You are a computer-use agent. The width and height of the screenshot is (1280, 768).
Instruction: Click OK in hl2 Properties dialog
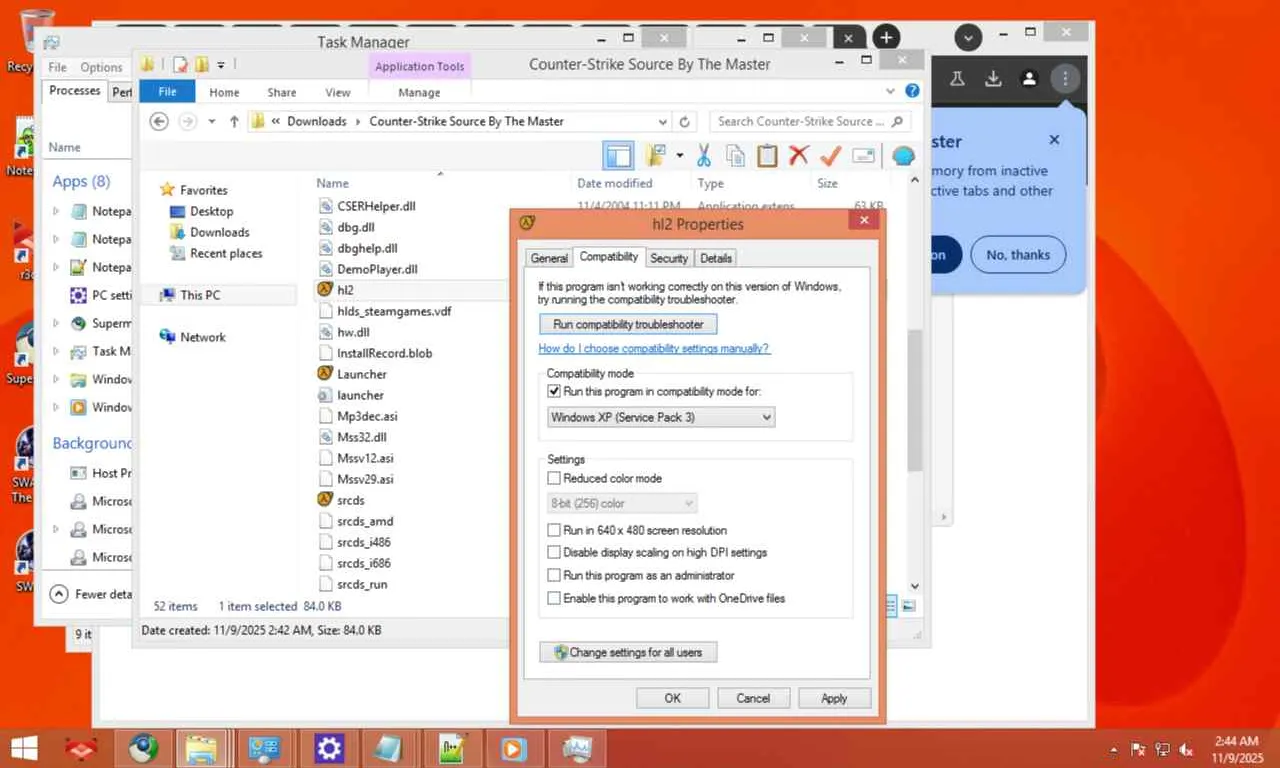click(x=673, y=698)
